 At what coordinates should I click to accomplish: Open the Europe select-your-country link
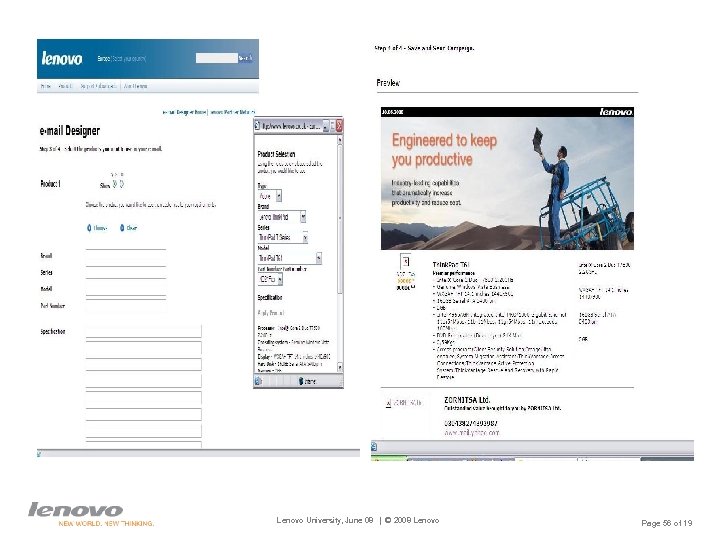coord(122,59)
